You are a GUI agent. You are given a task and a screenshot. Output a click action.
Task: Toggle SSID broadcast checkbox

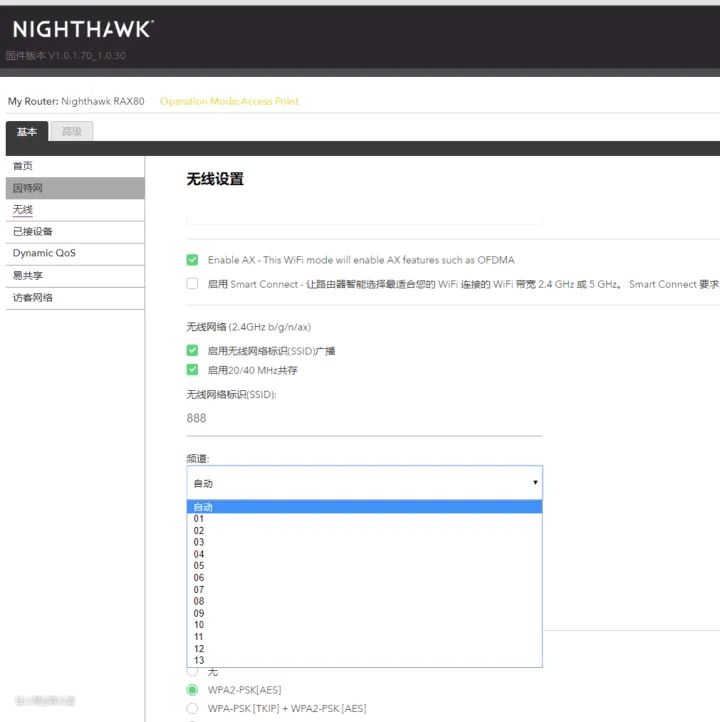pos(192,350)
